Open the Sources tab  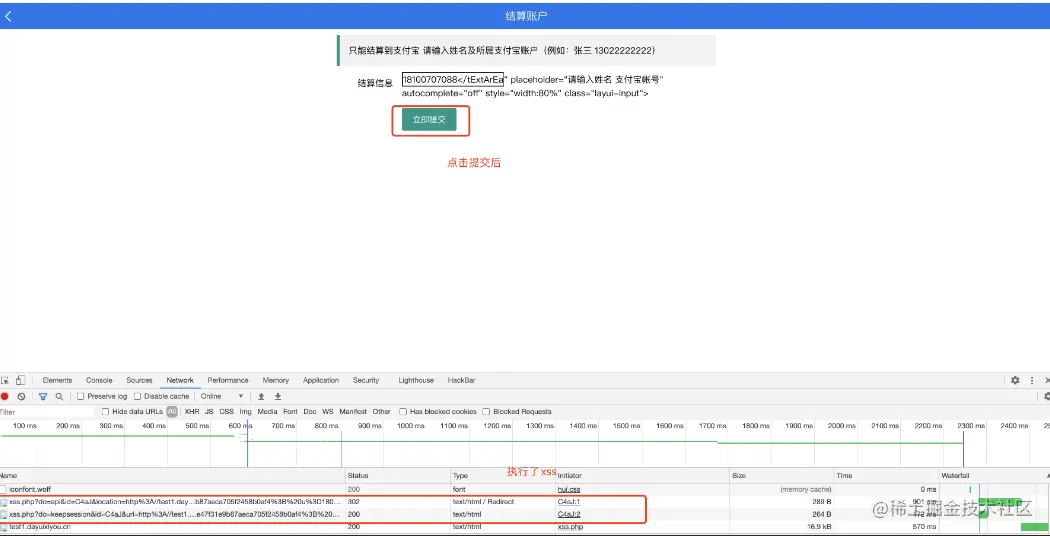(139, 380)
